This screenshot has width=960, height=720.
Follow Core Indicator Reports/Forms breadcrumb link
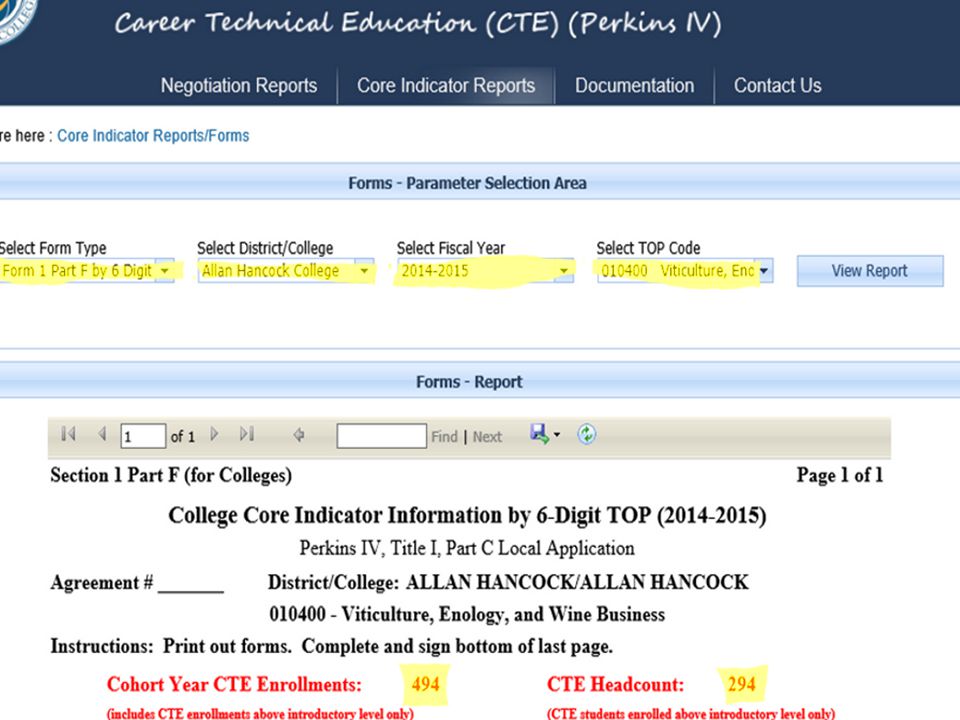pyautogui.click(x=153, y=135)
